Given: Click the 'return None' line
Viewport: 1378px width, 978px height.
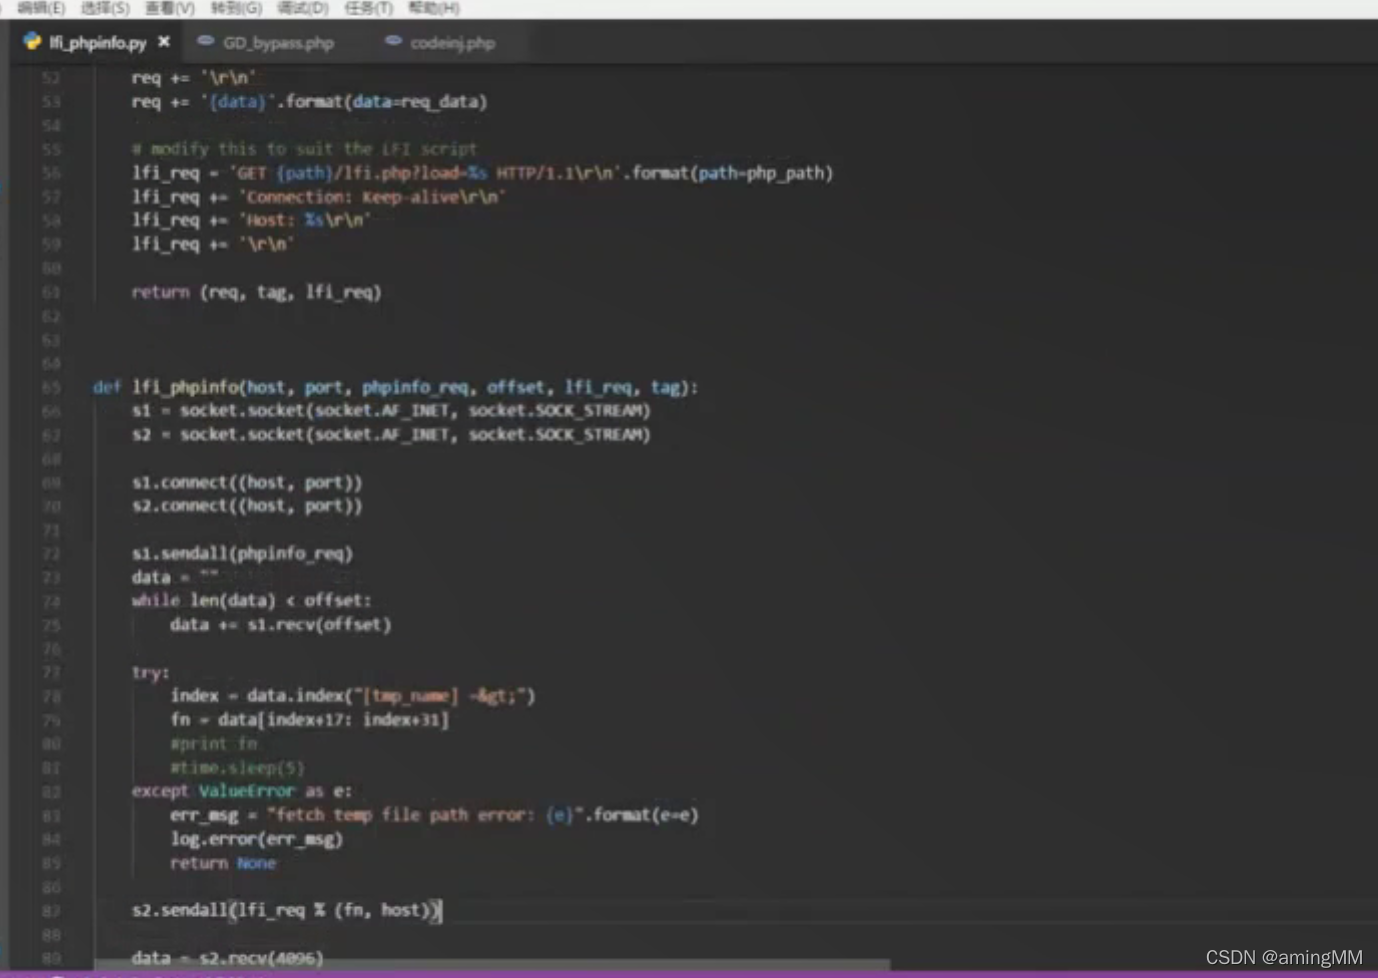Looking at the screenshot, I should 223,863.
